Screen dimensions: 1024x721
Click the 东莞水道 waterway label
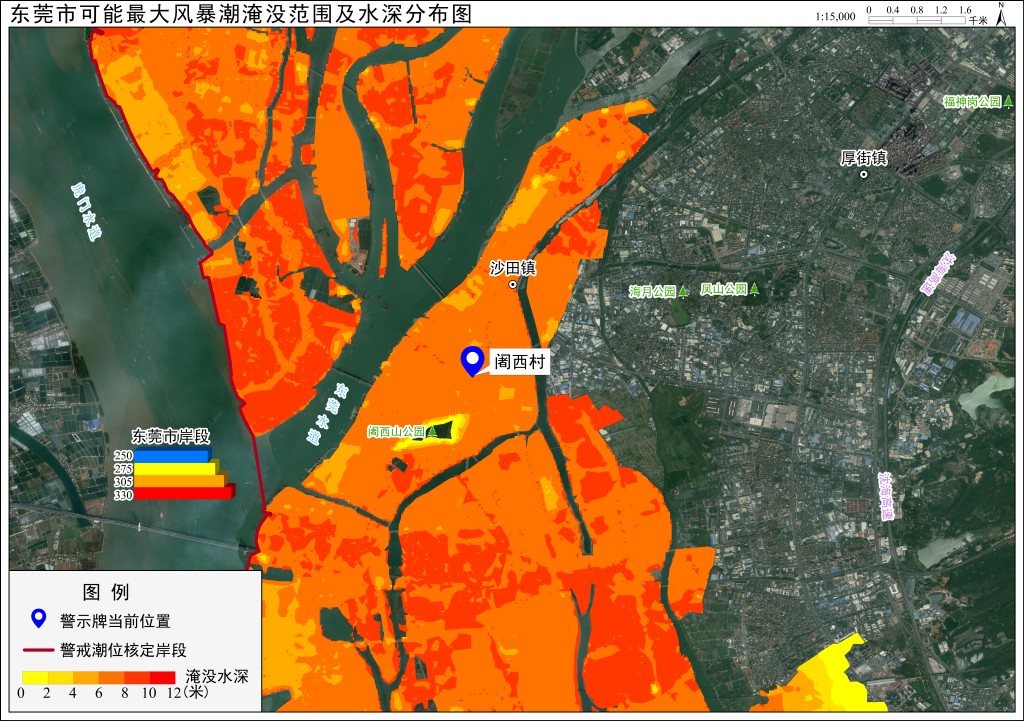click(328, 414)
